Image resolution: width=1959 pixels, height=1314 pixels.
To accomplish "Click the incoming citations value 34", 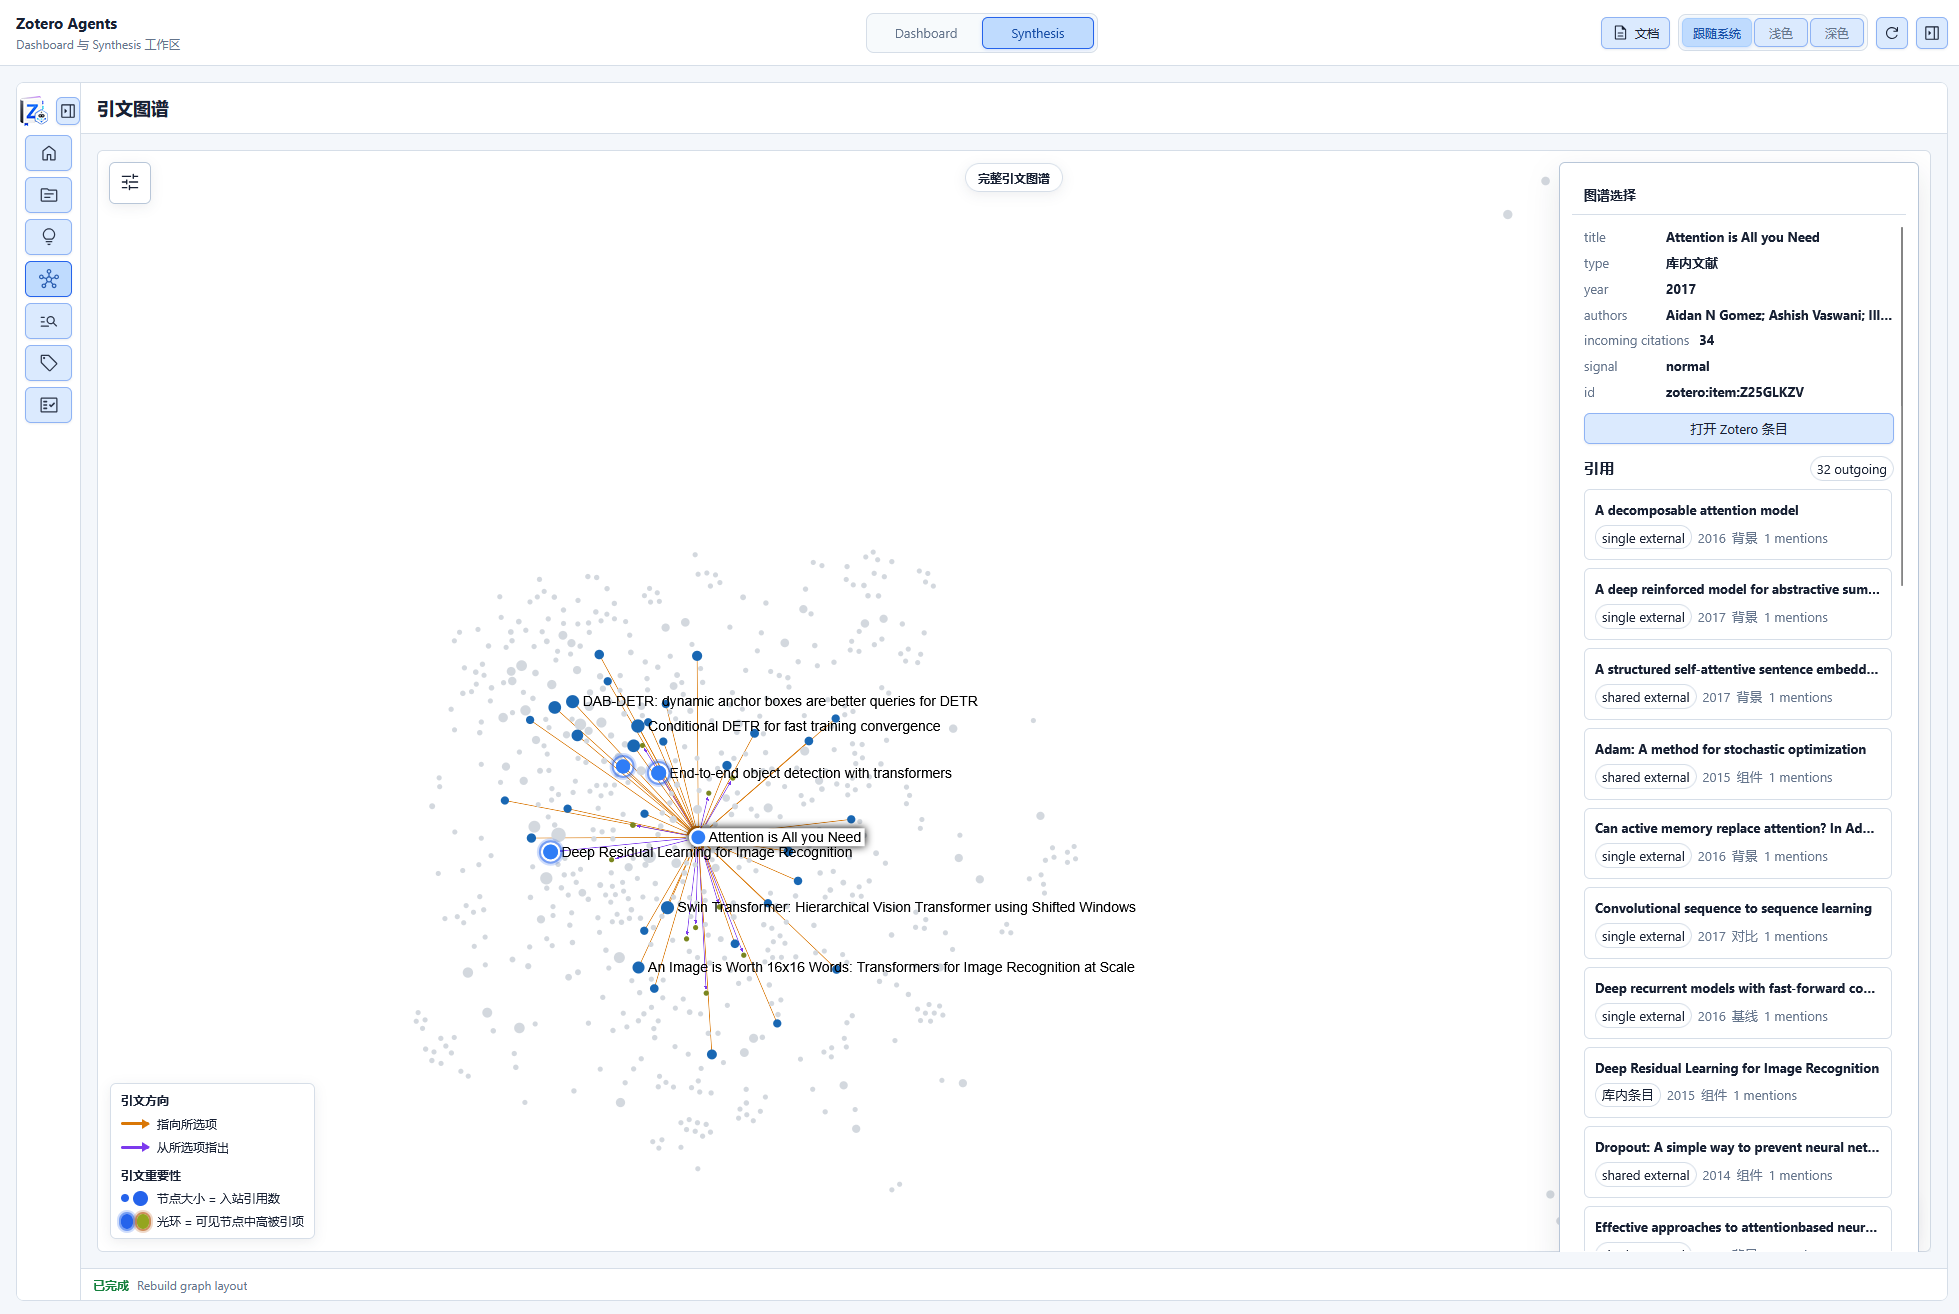I will (1706, 340).
